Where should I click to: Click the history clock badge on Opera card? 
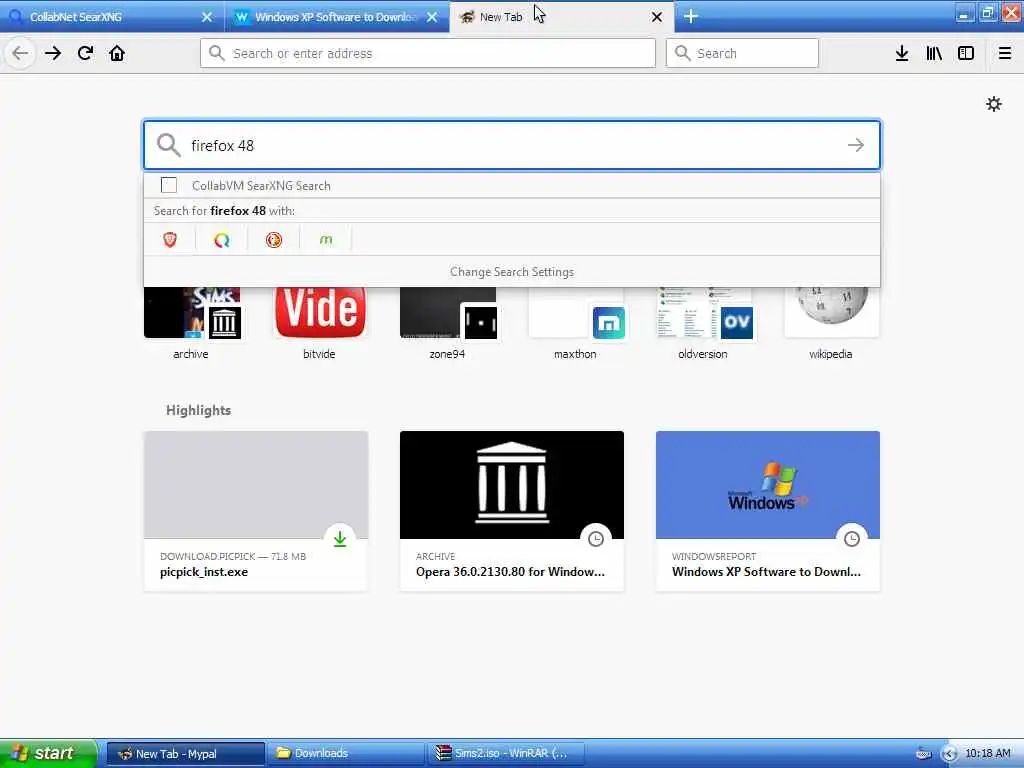(x=596, y=539)
